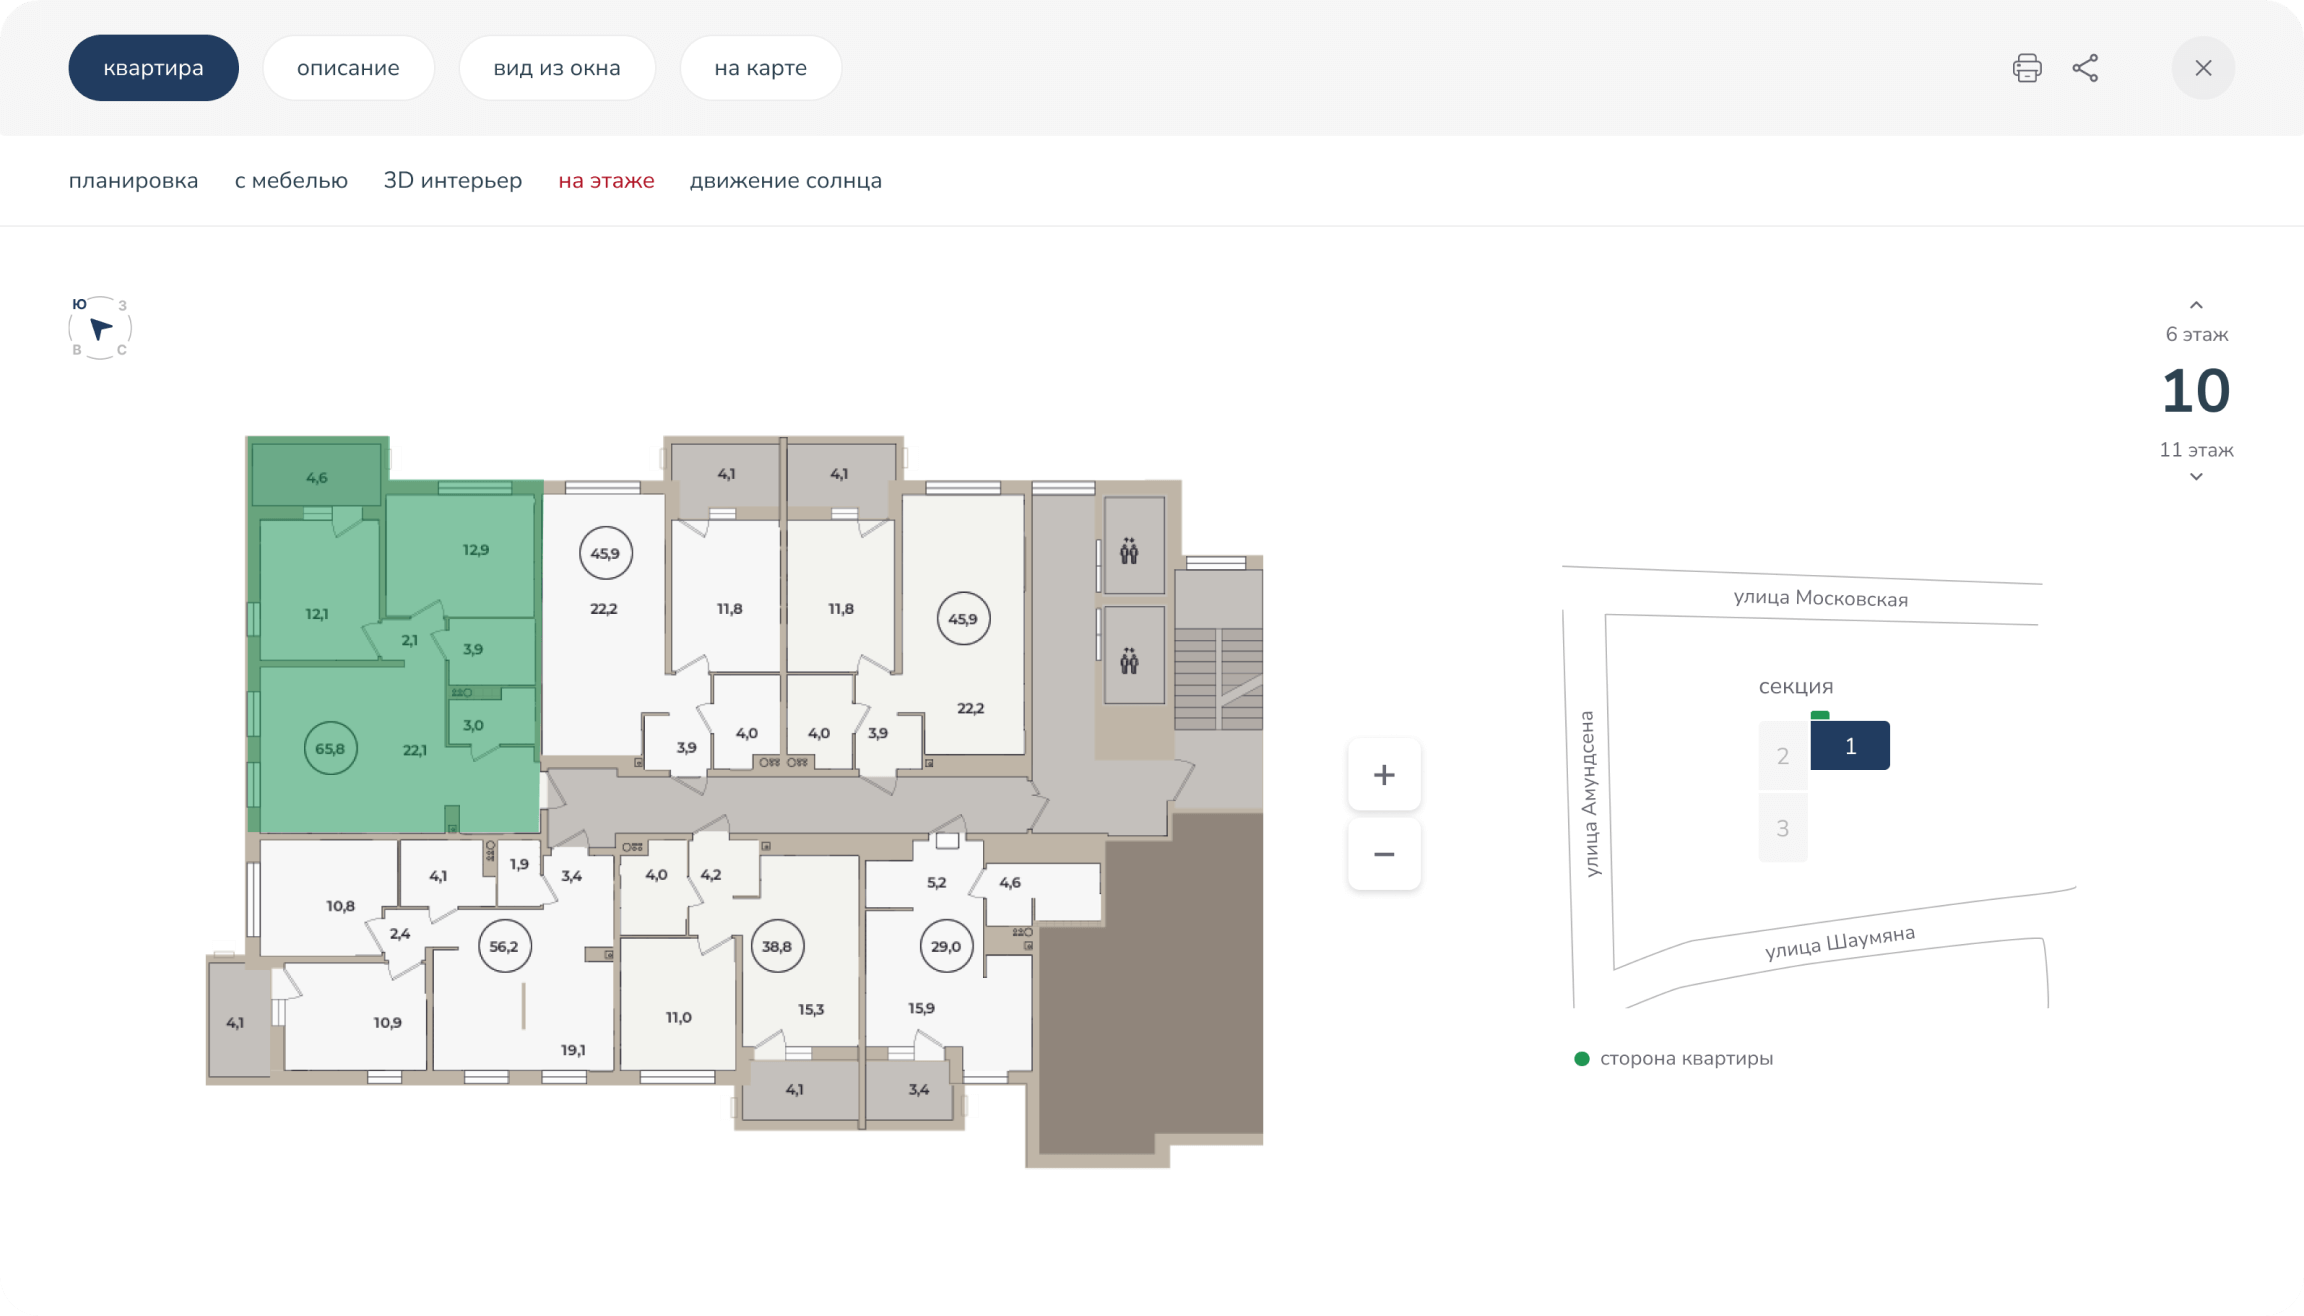Open the на карте tab
Viewport: 2304px width, 1316px height.
760,68
